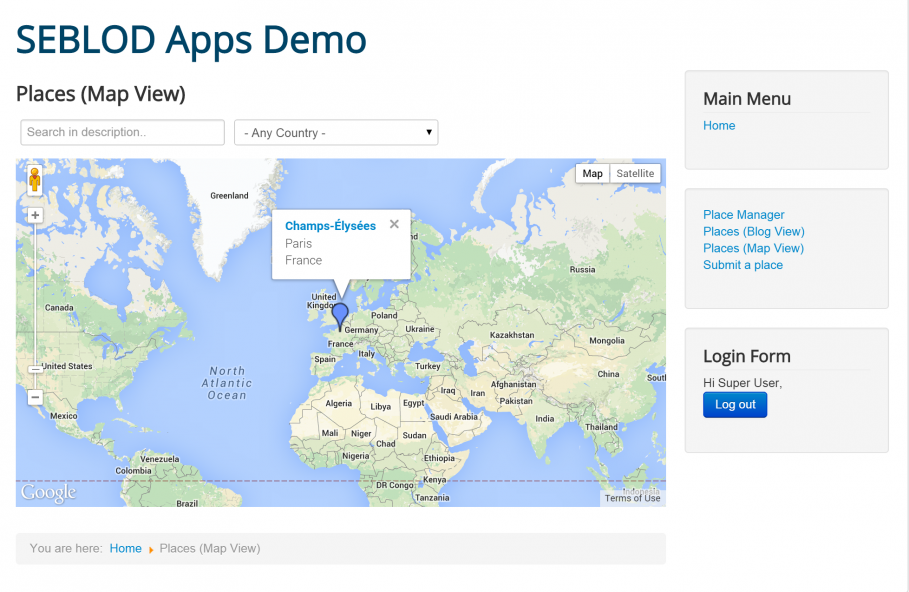Click the Google logo on map
Image resolution: width=909 pixels, height=592 pixels.
(x=49, y=493)
